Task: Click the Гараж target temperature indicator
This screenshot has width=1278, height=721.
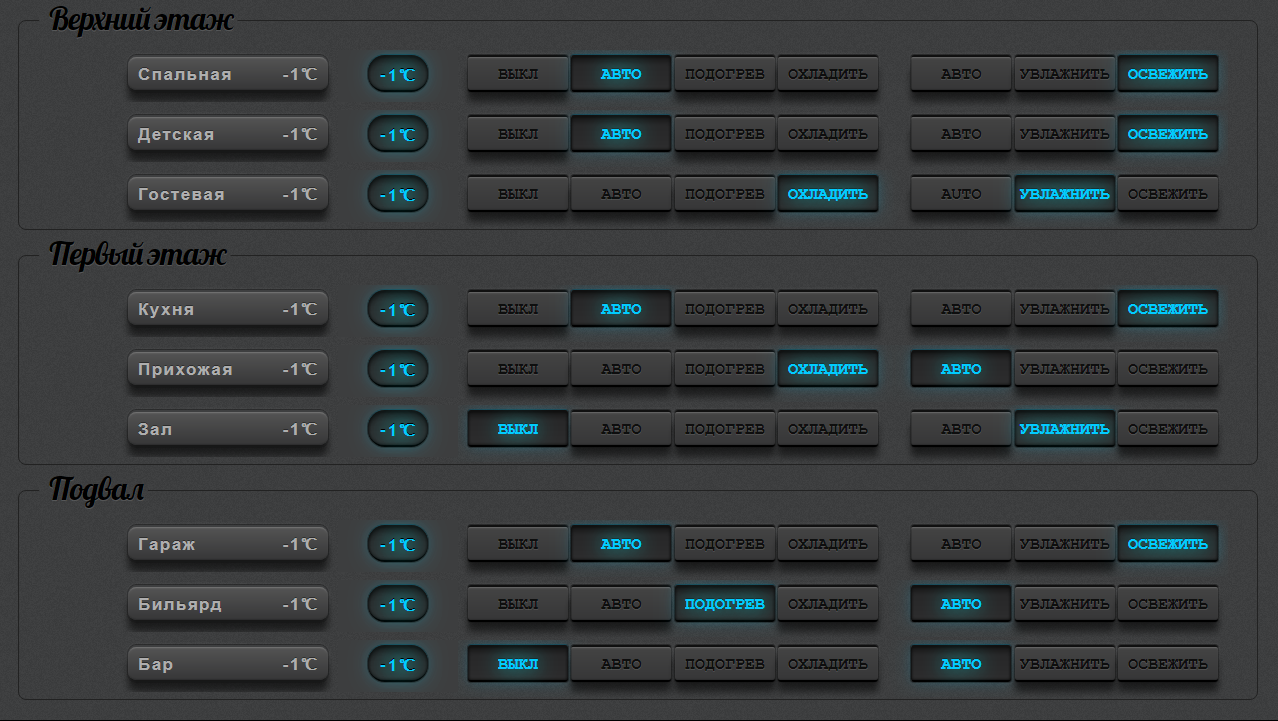Action: click(398, 545)
